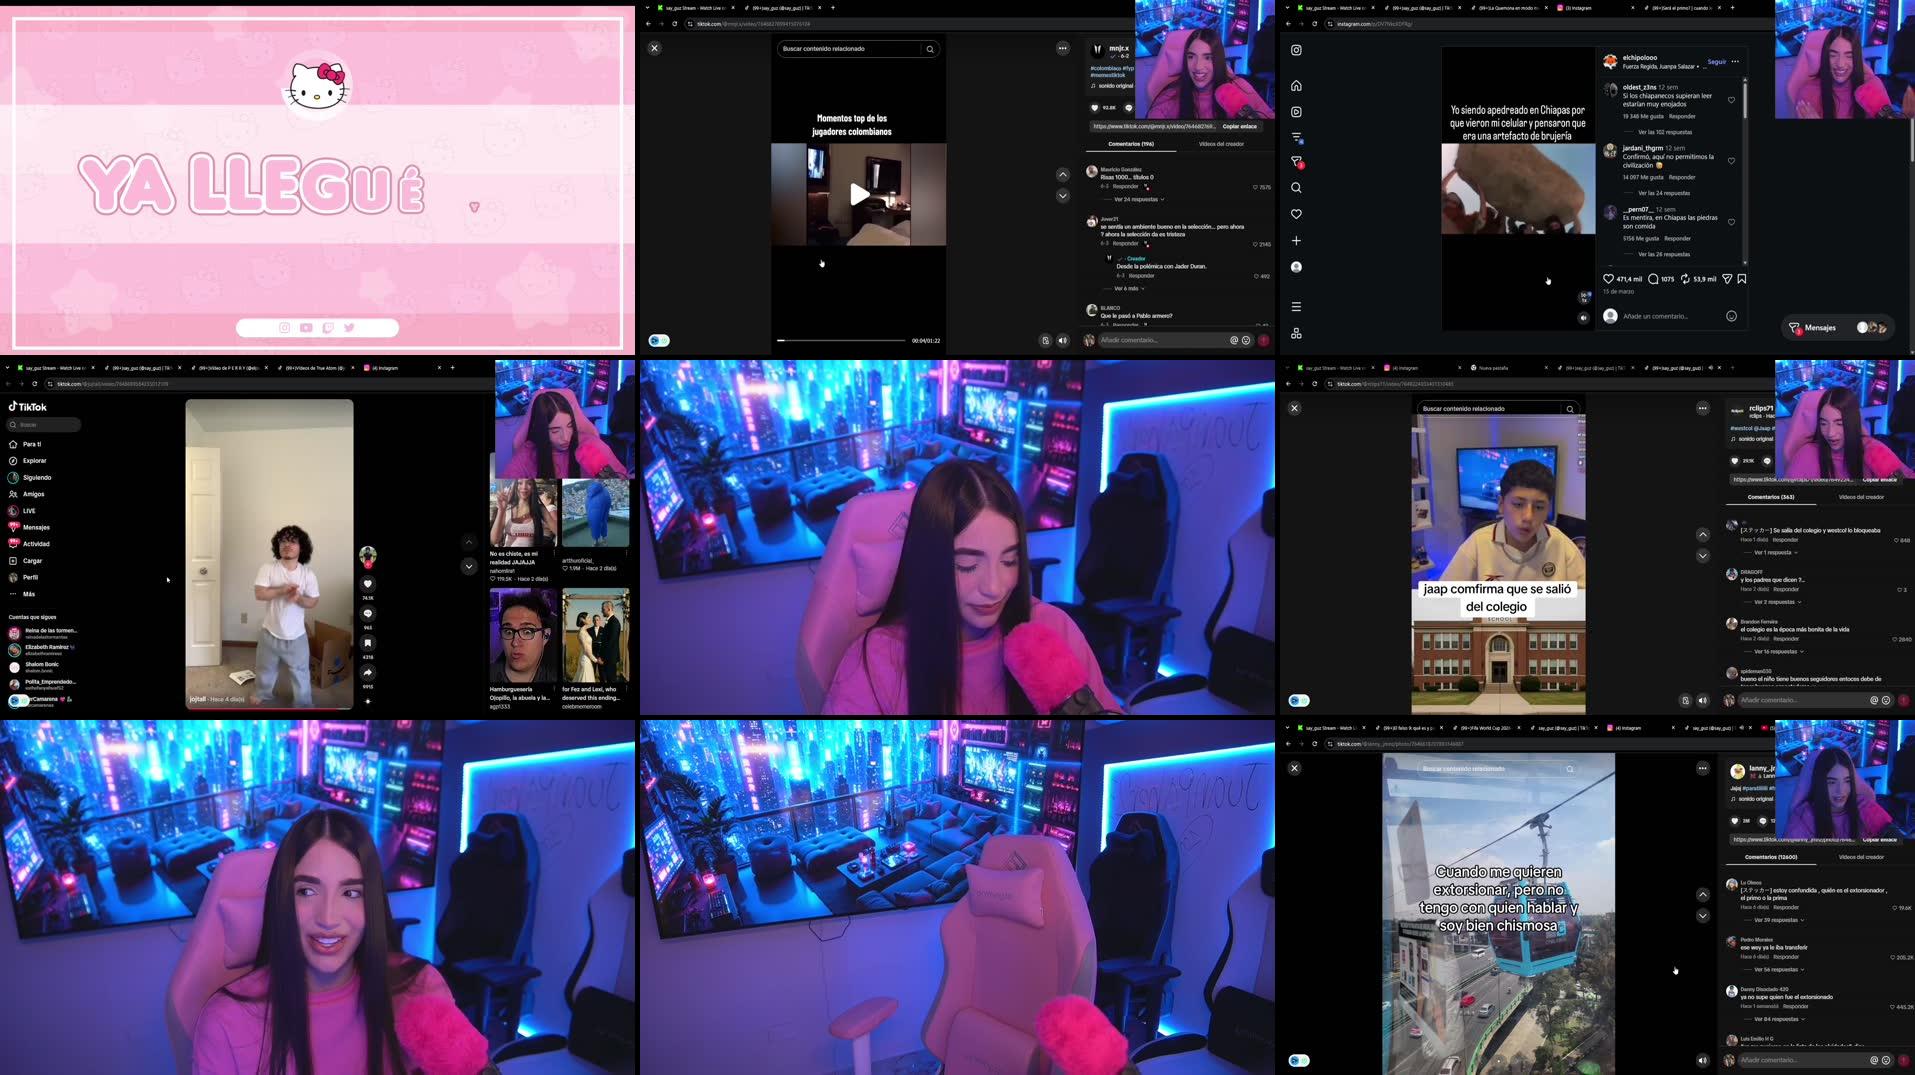Open more options on Colombian players video
1915x1075 pixels.
[x=1063, y=48]
